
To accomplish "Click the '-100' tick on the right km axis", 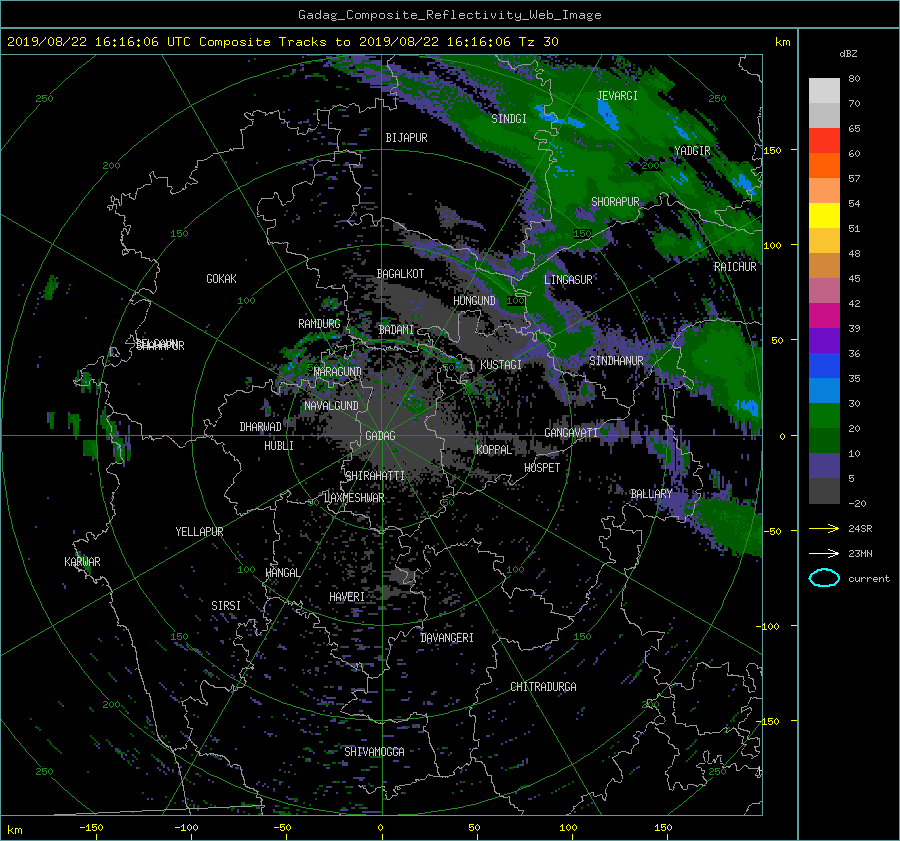I will coord(770,626).
